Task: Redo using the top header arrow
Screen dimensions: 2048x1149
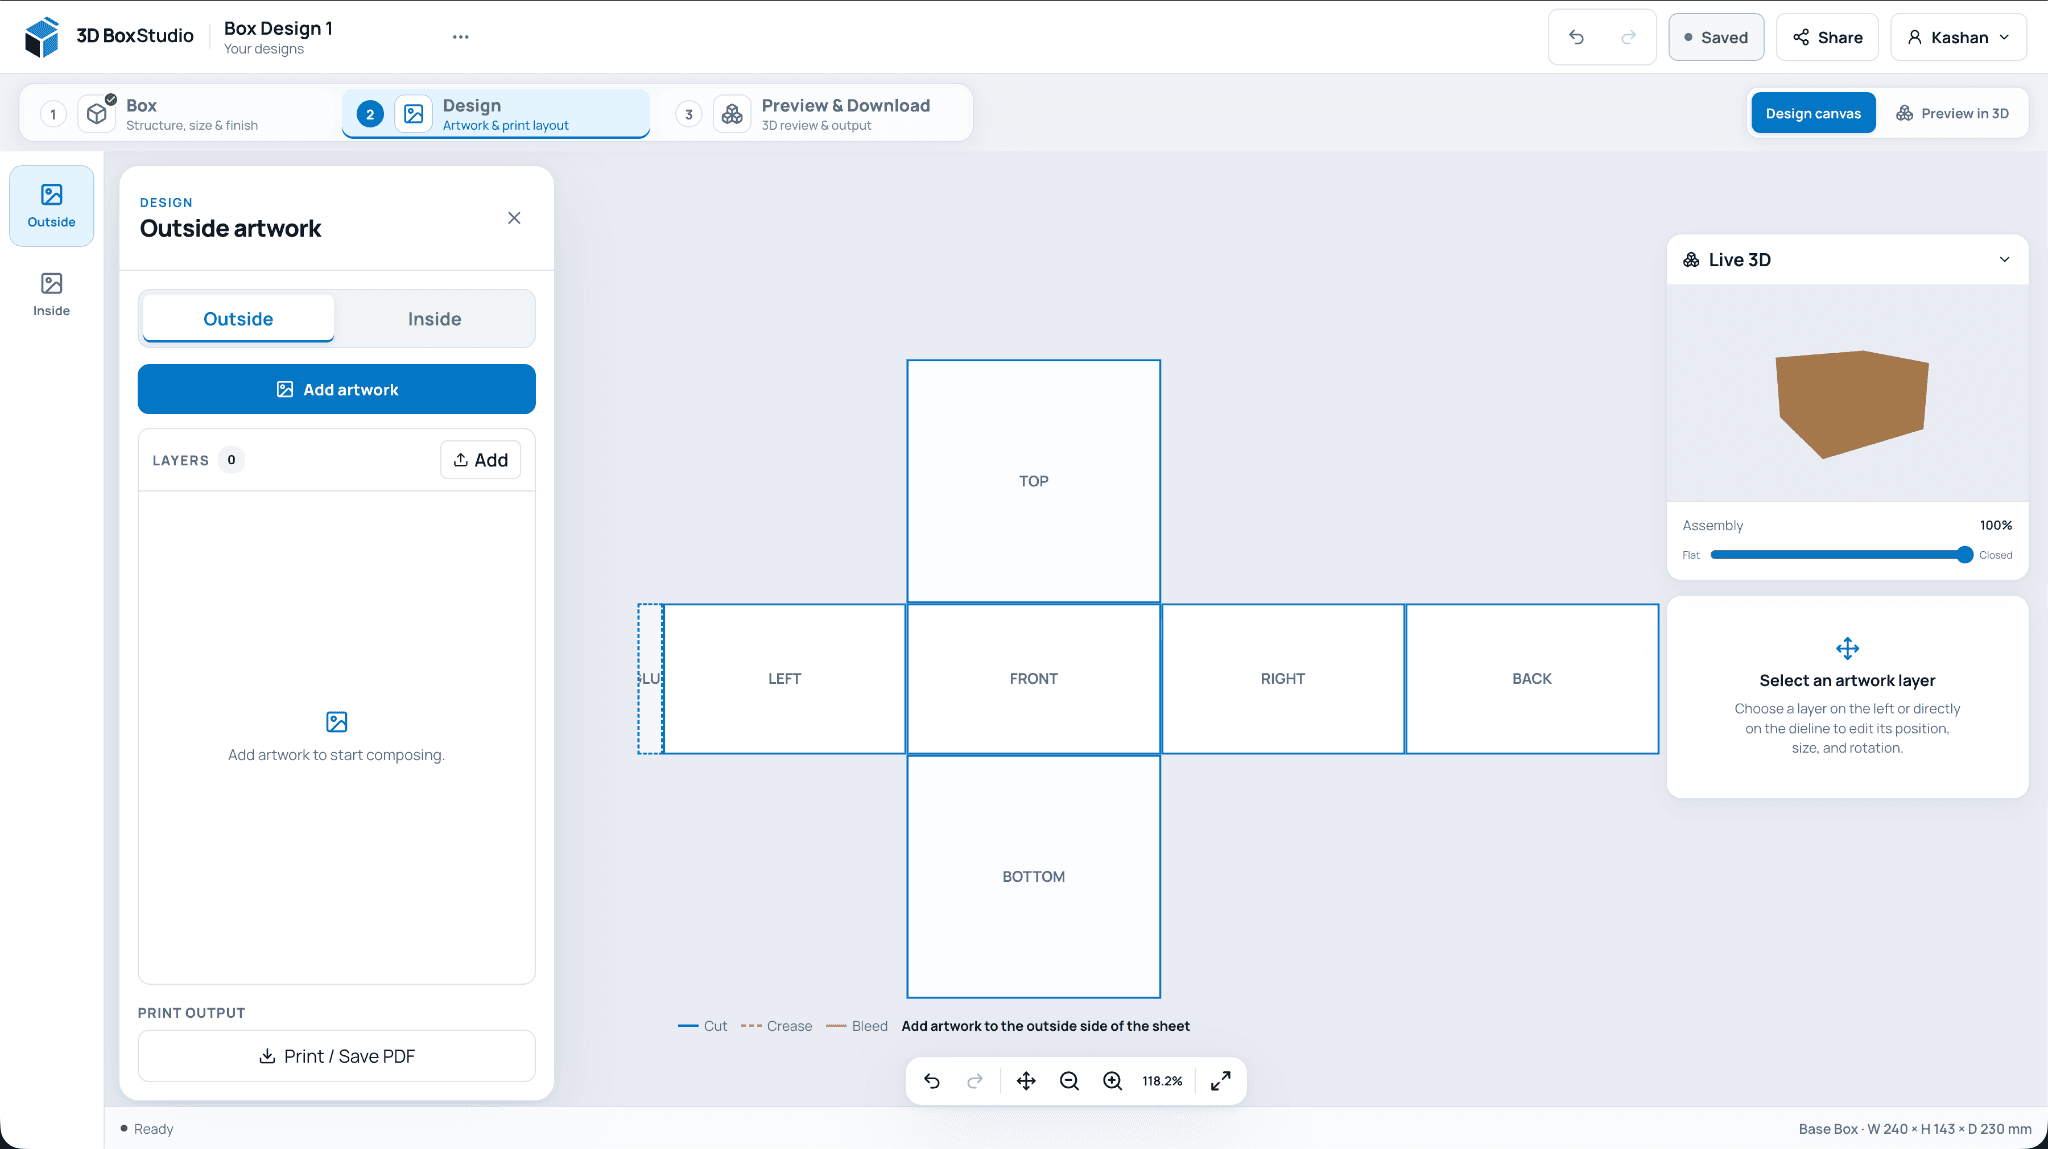Action: (1628, 37)
